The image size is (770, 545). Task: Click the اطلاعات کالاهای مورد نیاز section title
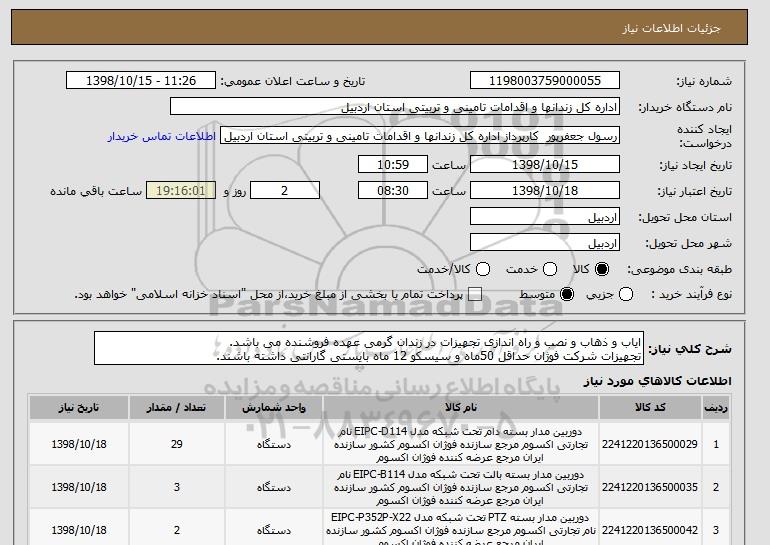(658, 381)
